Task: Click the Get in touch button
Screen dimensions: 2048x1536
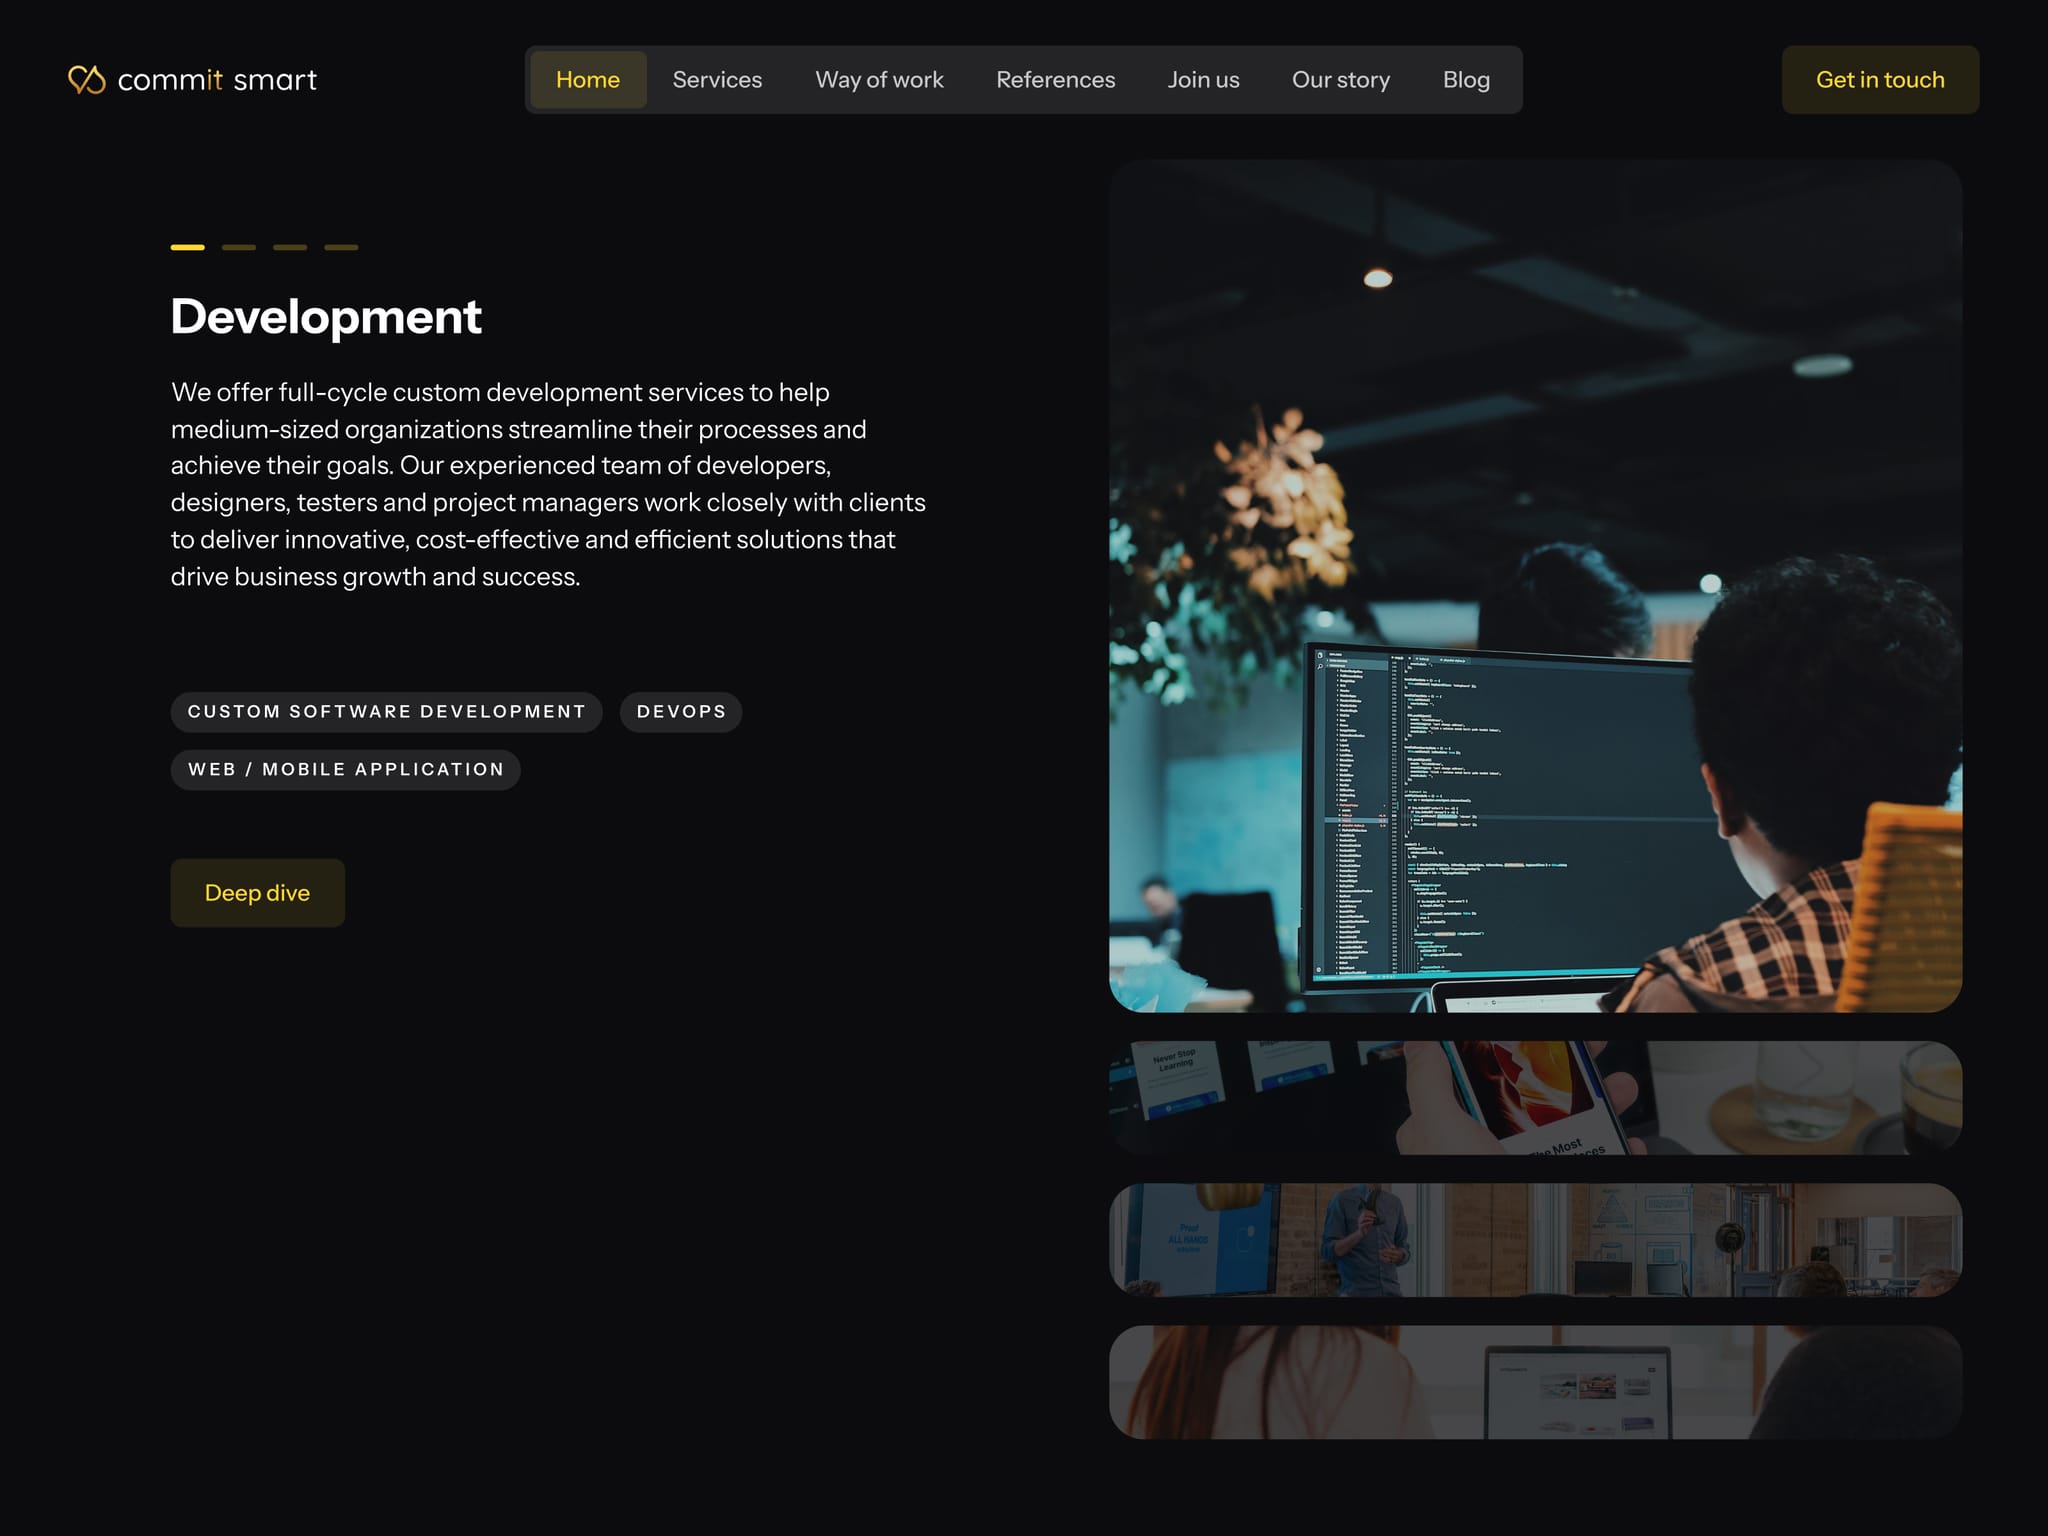Action: tap(1880, 80)
